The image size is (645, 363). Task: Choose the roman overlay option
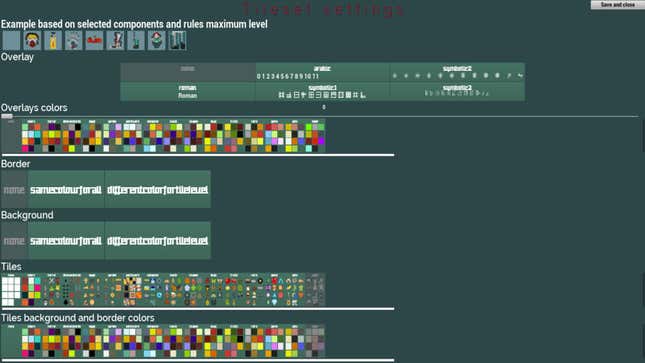(x=188, y=91)
